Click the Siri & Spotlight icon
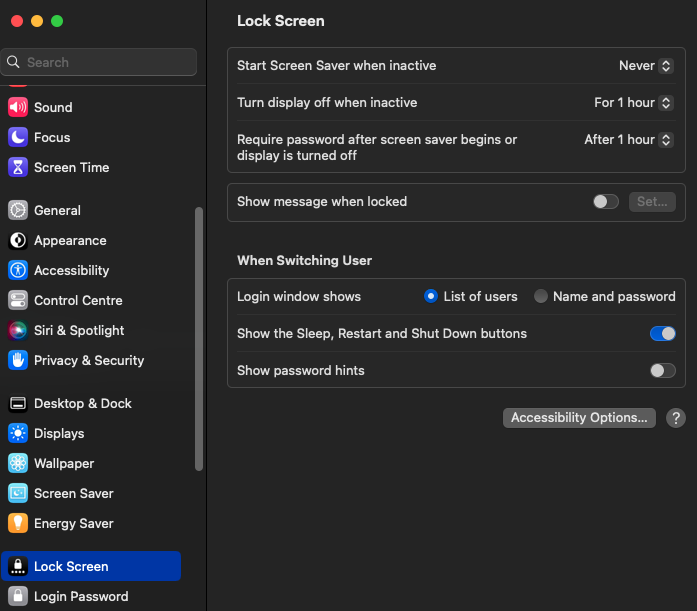Viewport: 697px width, 611px height. (x=18, y=330)
